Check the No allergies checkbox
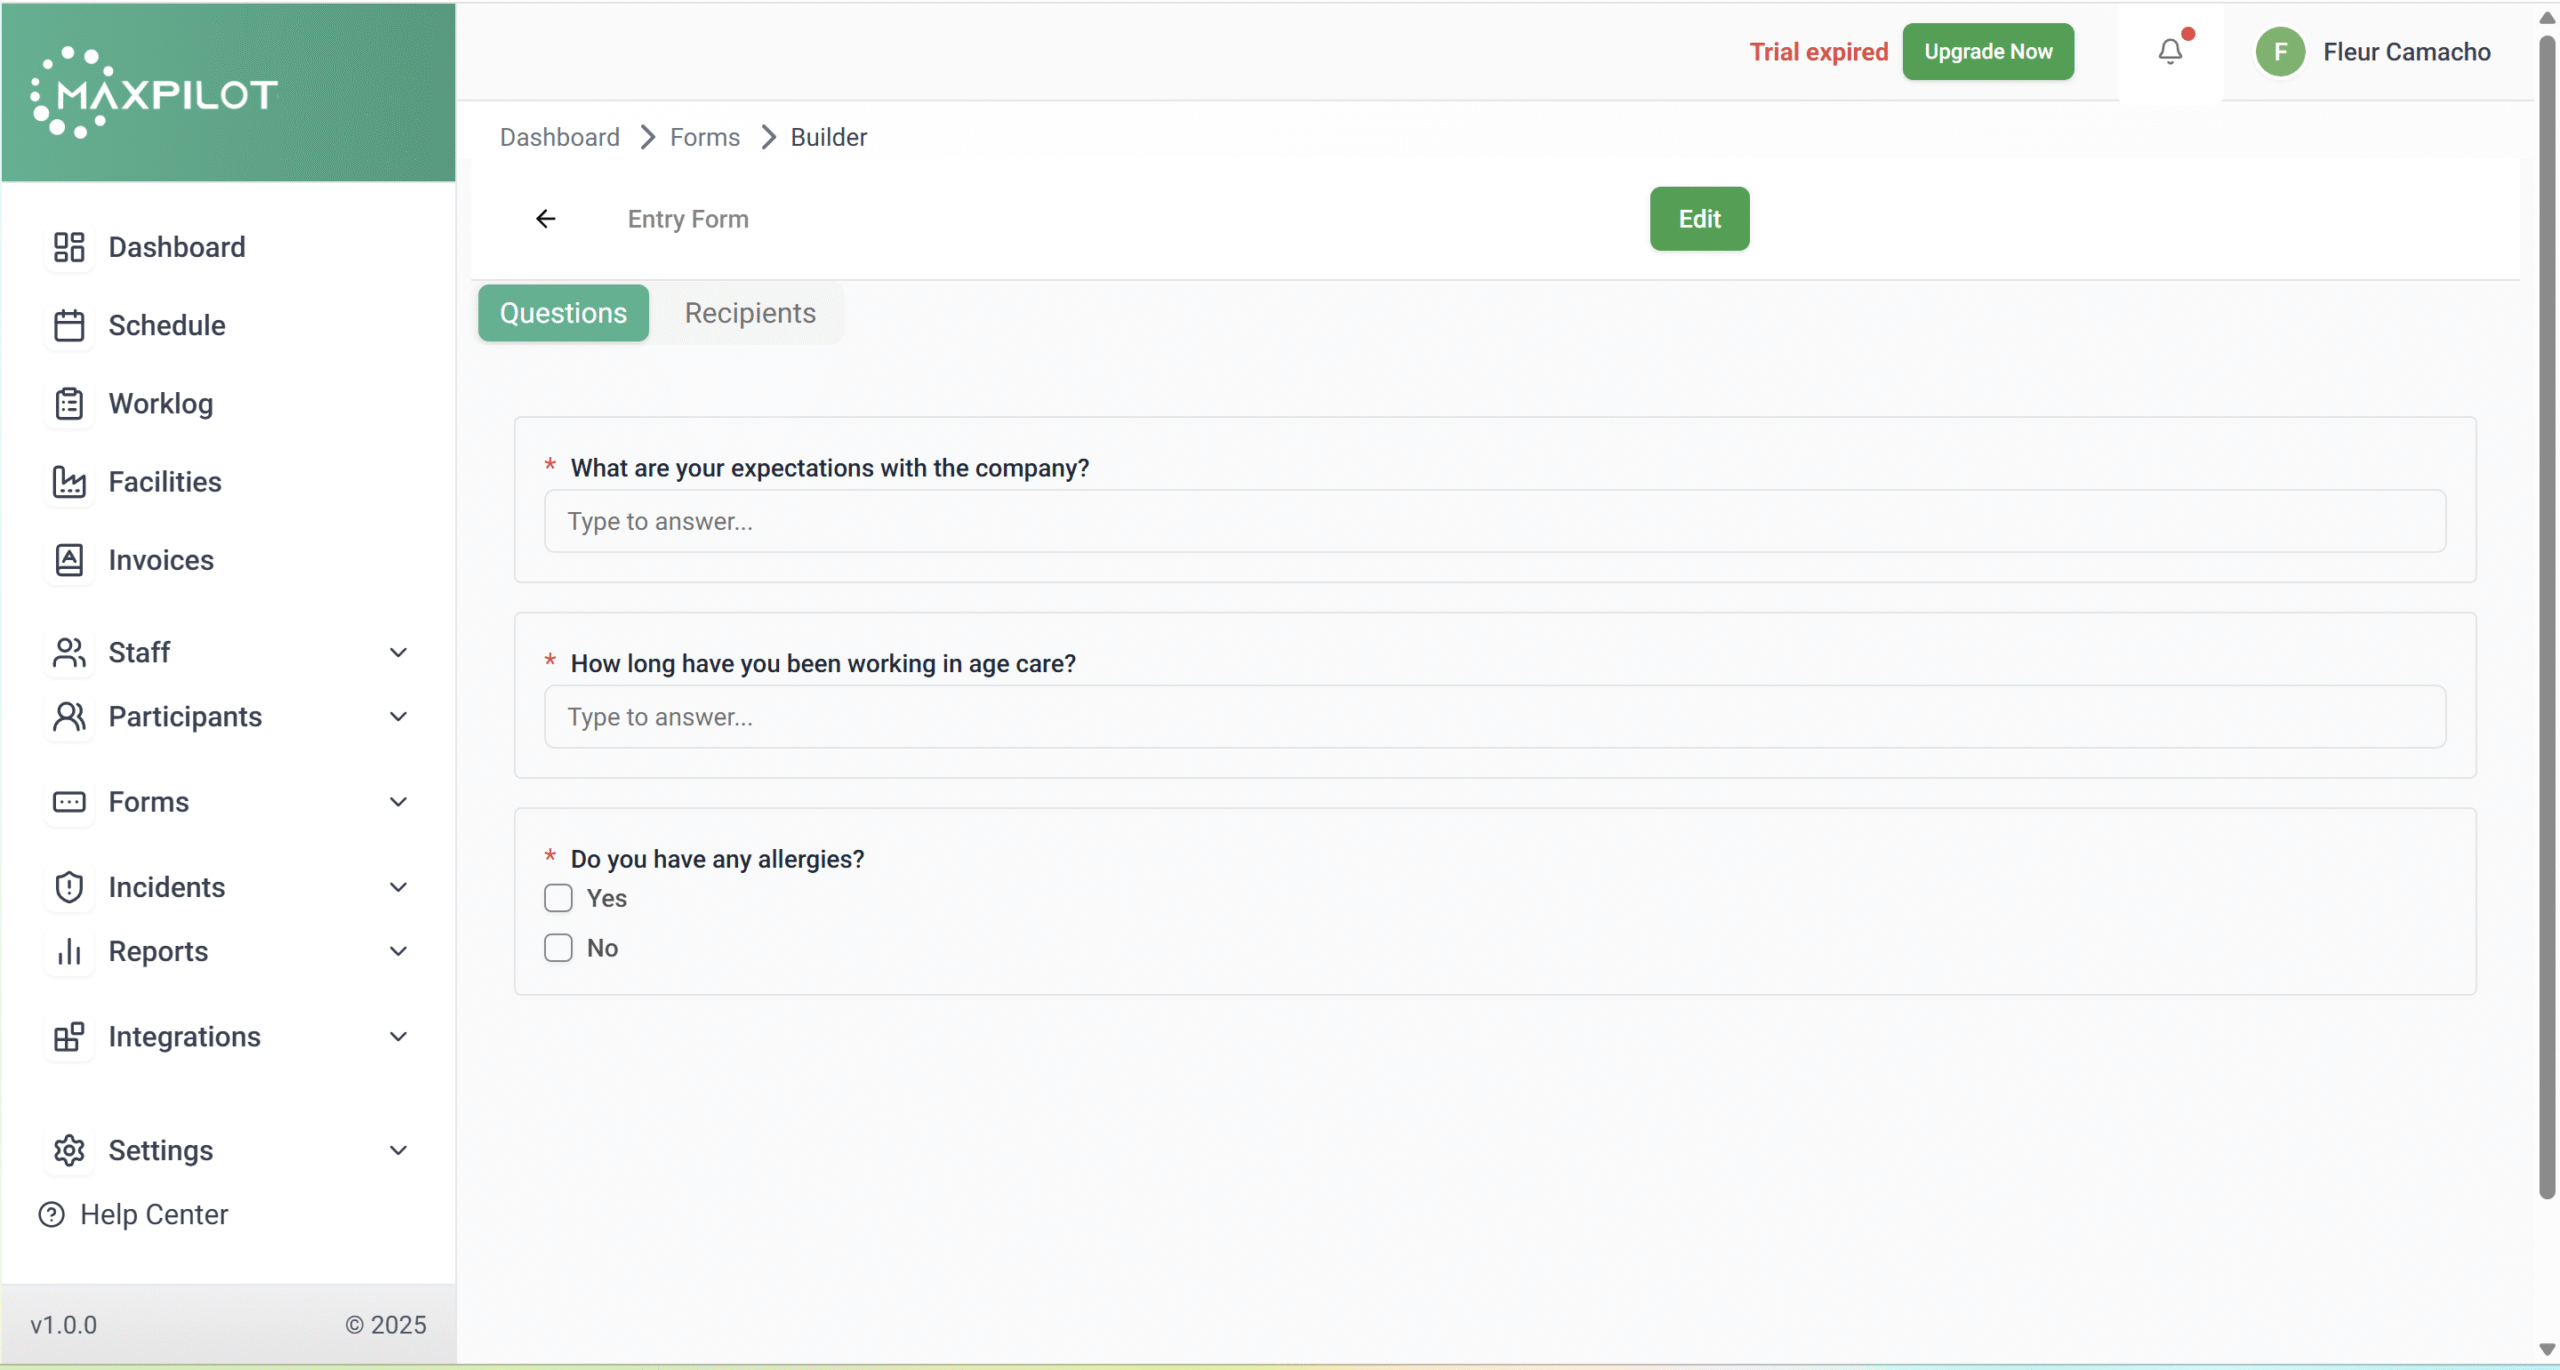2560x1370 pixels. [558, 948]
